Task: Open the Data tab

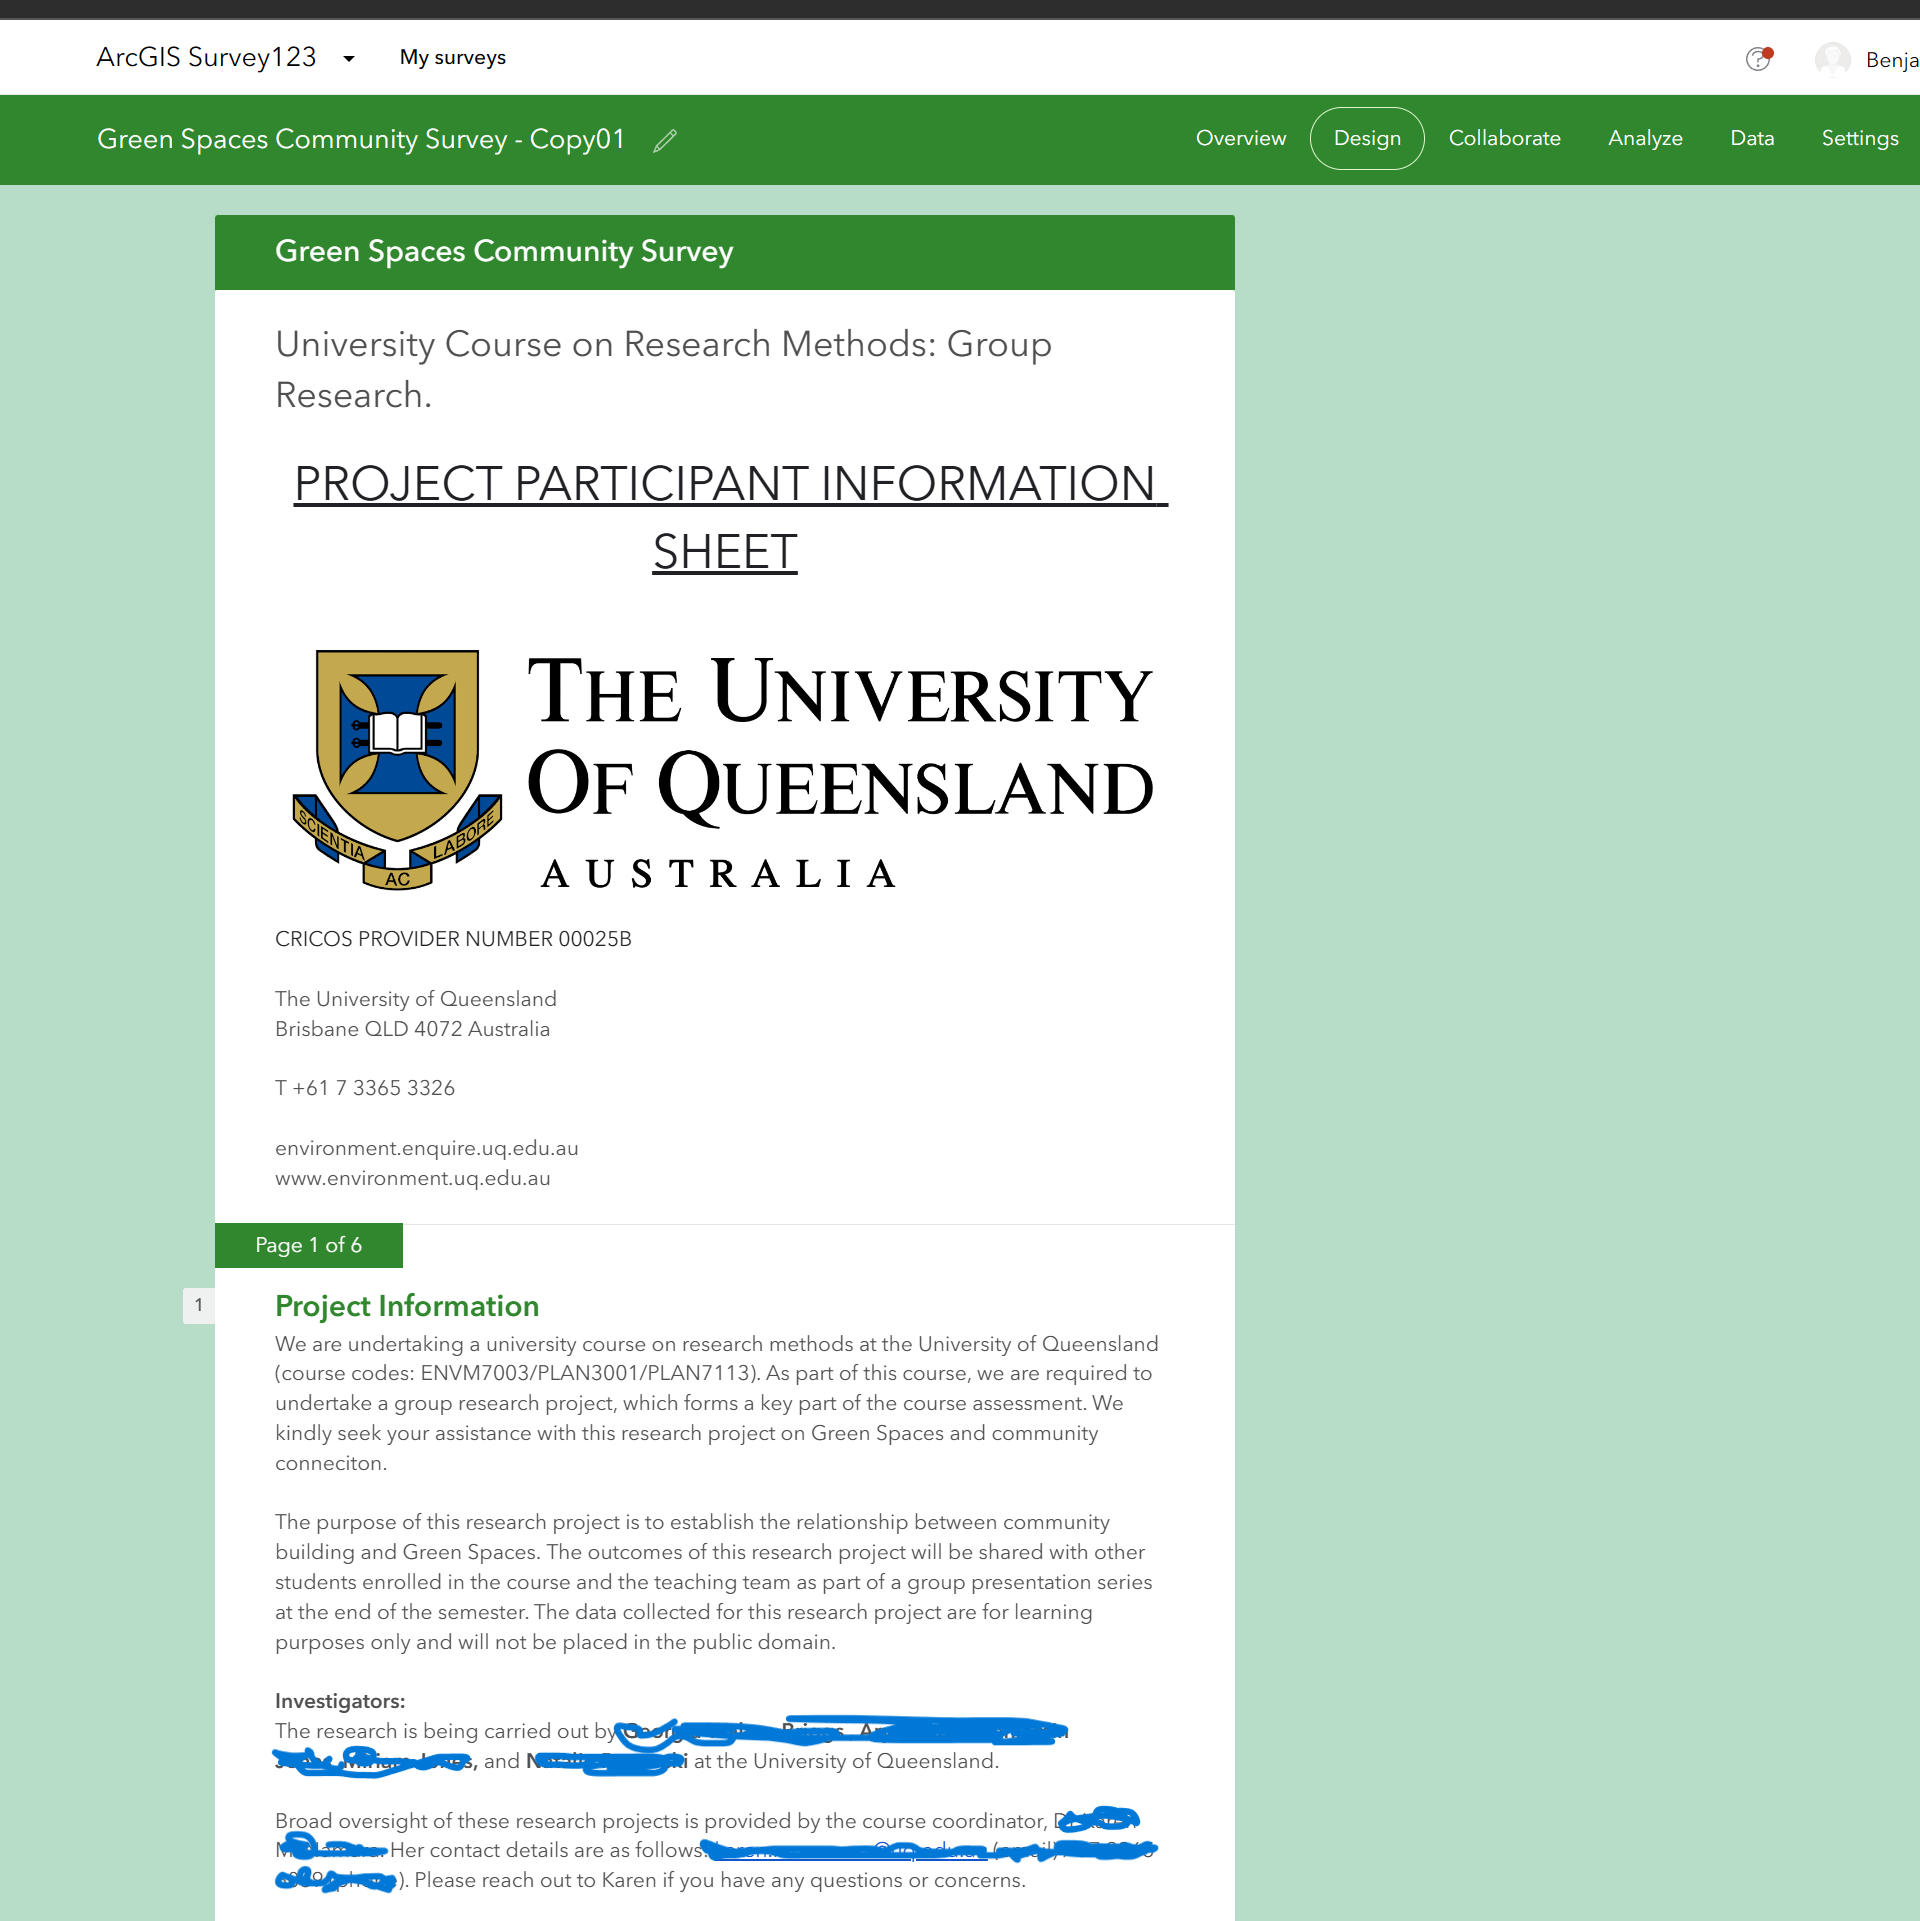Action: pyautogui.click(x=1752, y=138)
